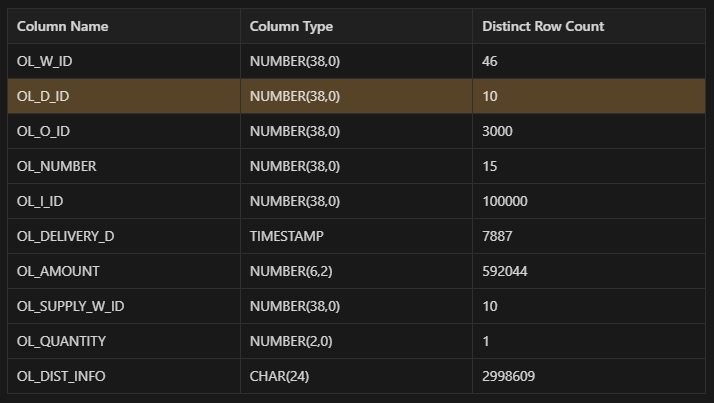Click the count 1 in OL_QUANTITY row
The width and height of the screenshot is (714, 403).
(486, 341)
